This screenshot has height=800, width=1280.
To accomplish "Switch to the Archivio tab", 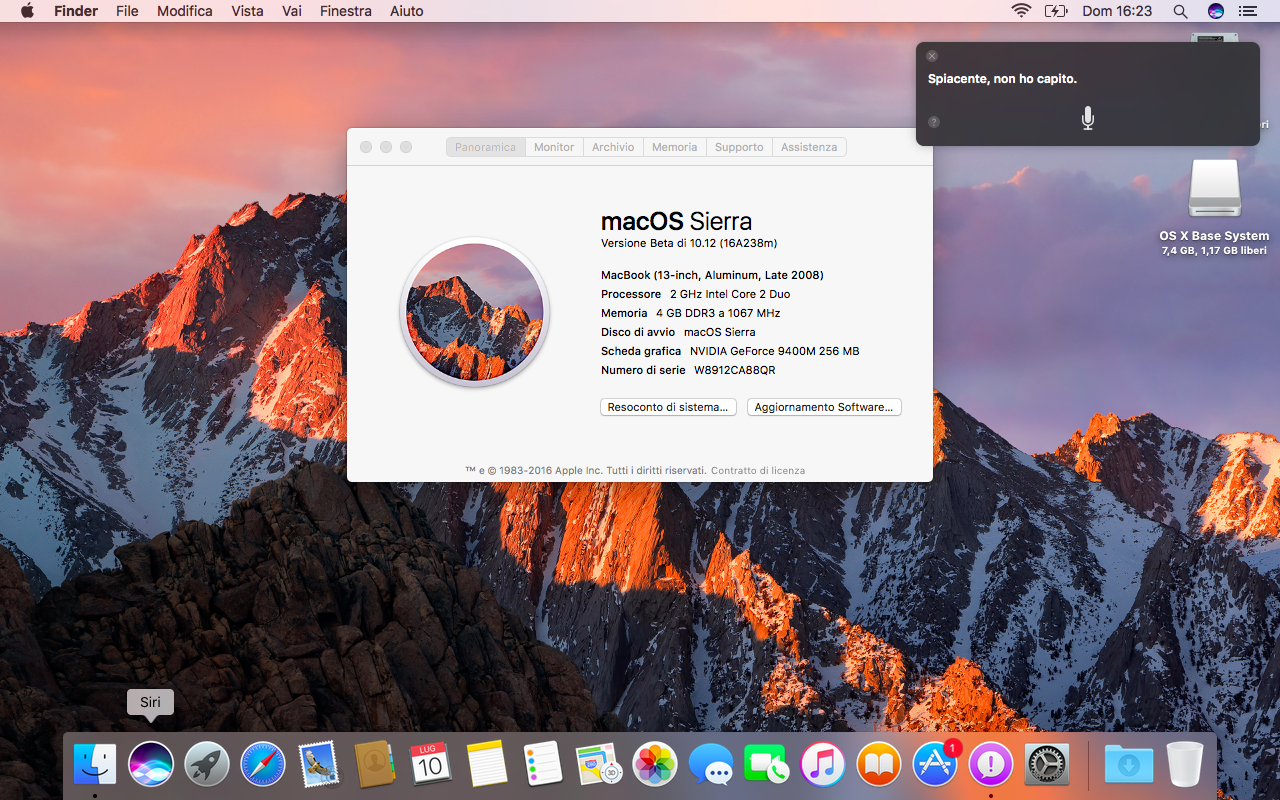I will 613,147.
